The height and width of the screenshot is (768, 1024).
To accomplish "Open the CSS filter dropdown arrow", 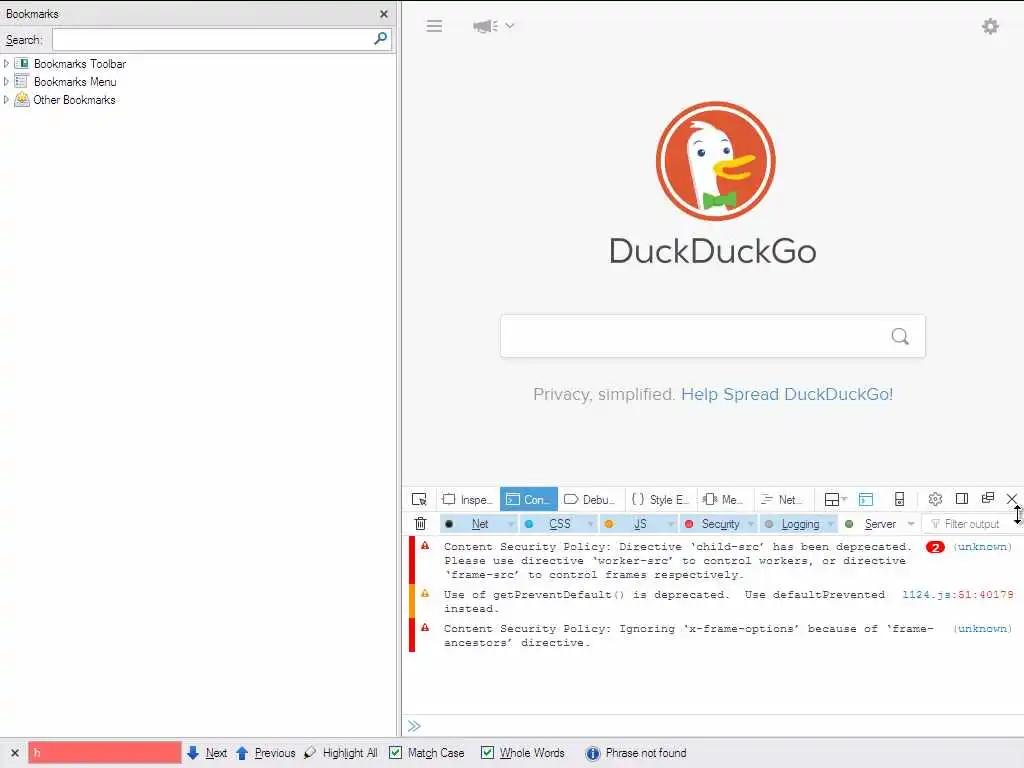I will 590,524.
